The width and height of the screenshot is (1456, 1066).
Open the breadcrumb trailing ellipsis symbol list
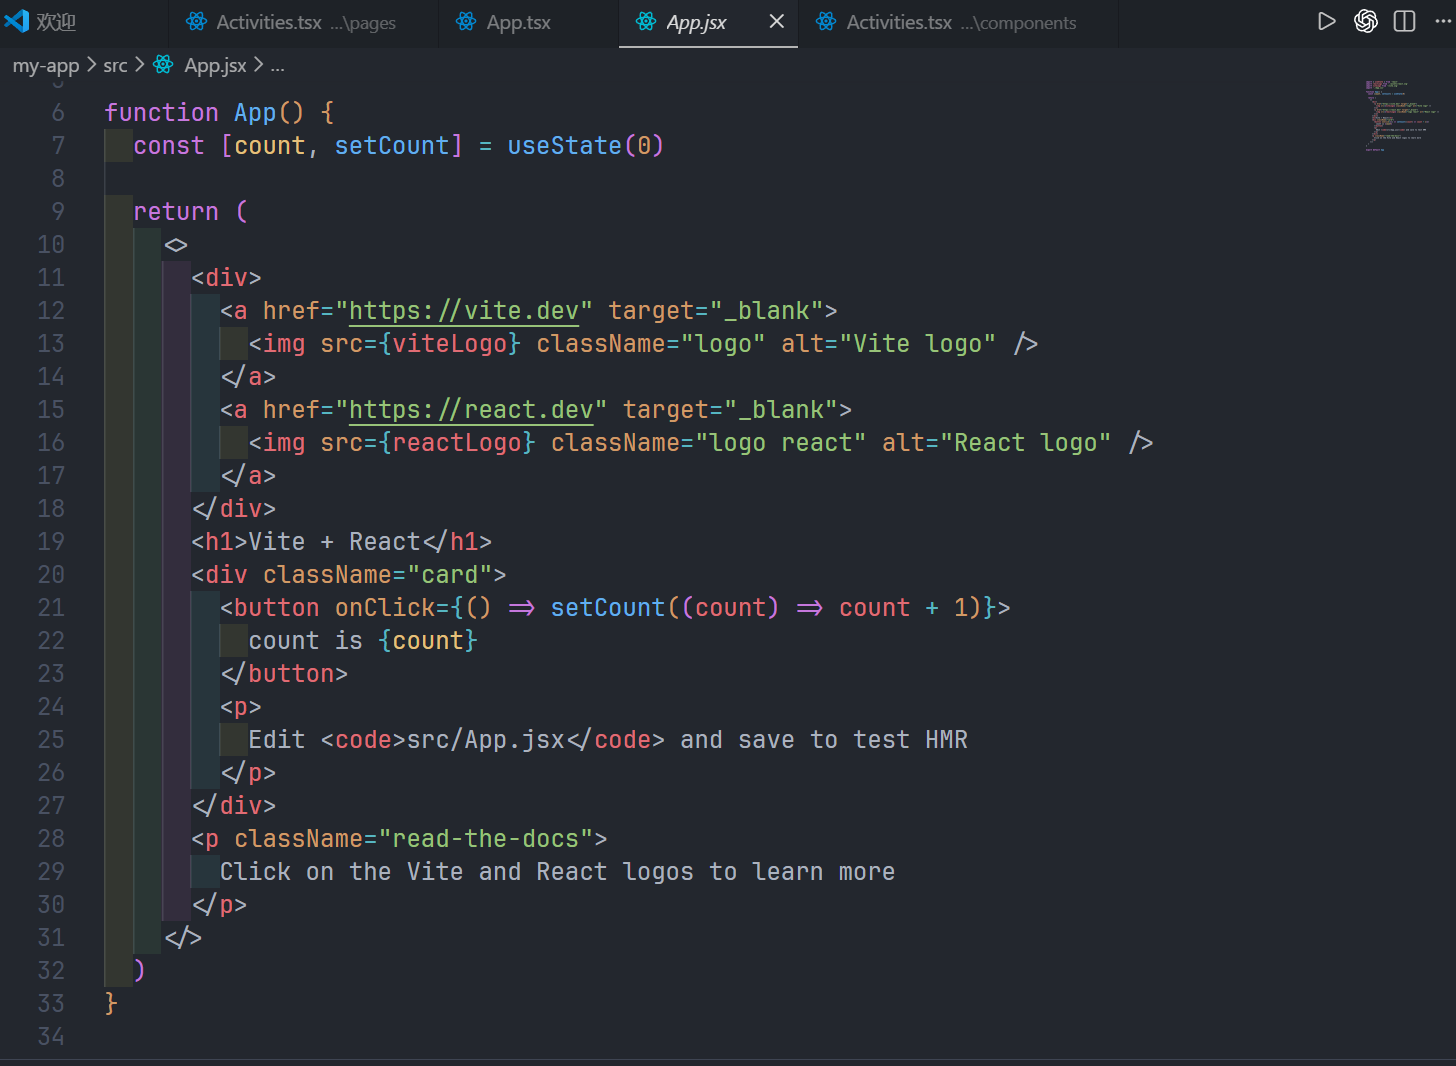(277, 65)
